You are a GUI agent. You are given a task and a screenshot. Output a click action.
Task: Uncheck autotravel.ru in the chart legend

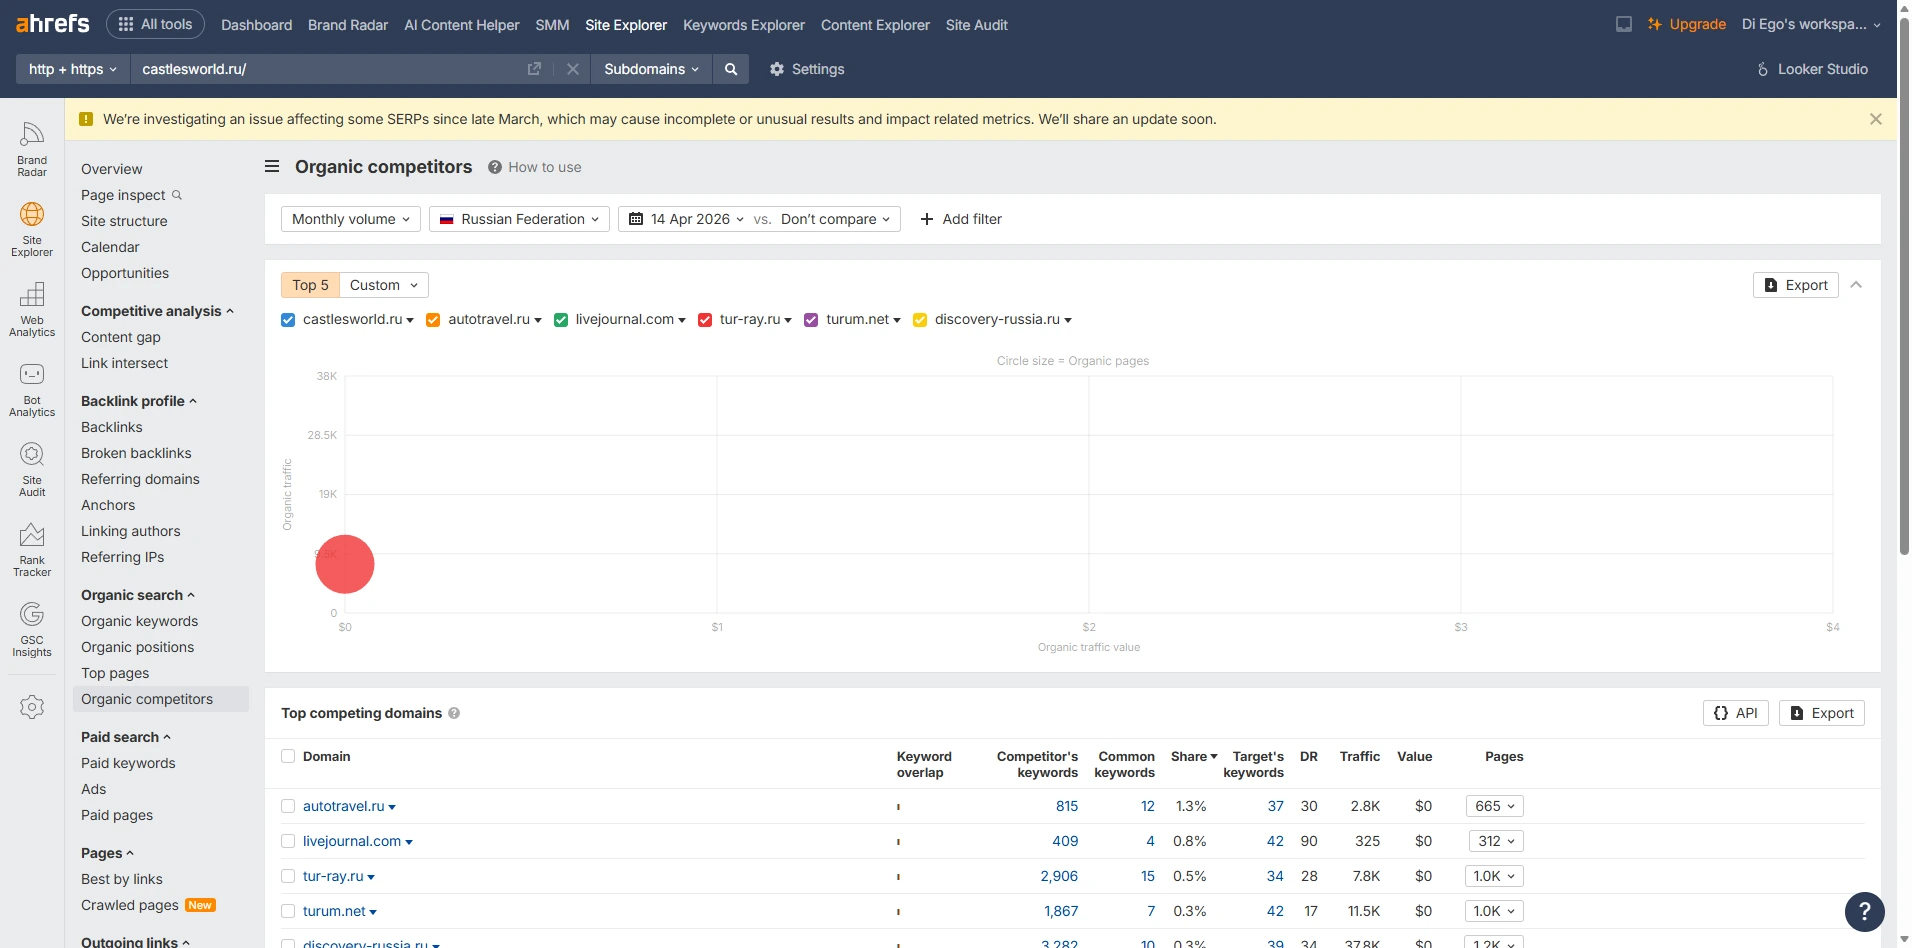click(x=433, y=320)
